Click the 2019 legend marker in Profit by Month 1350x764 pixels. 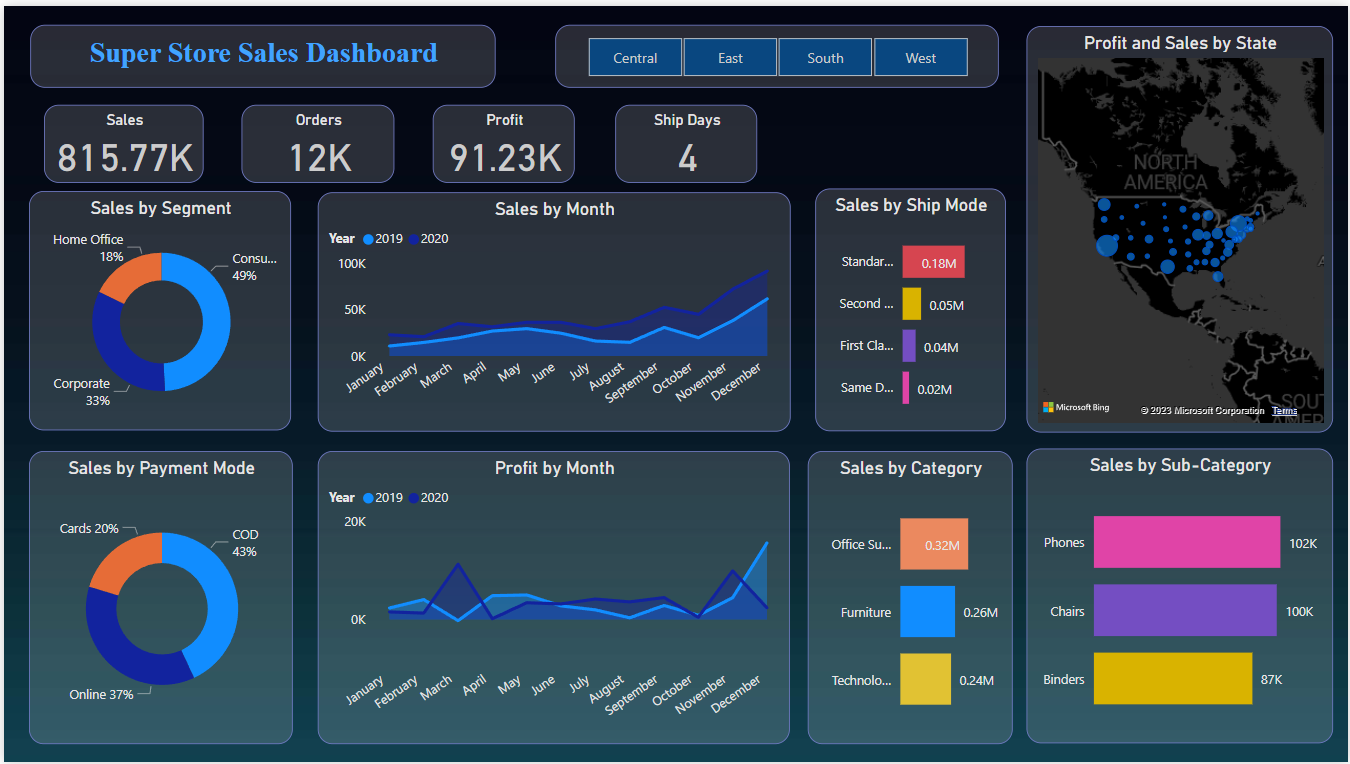point(368,497)
